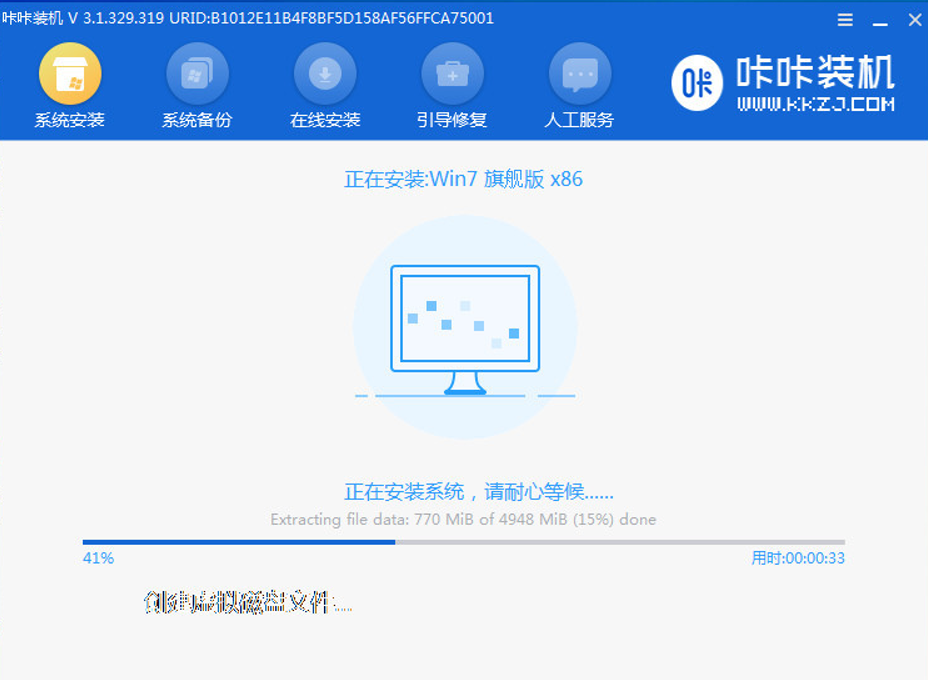Switch to the 系统安装 tab label
The width and height of the screenshot is (928, 680).
click(x=70, y=120)
